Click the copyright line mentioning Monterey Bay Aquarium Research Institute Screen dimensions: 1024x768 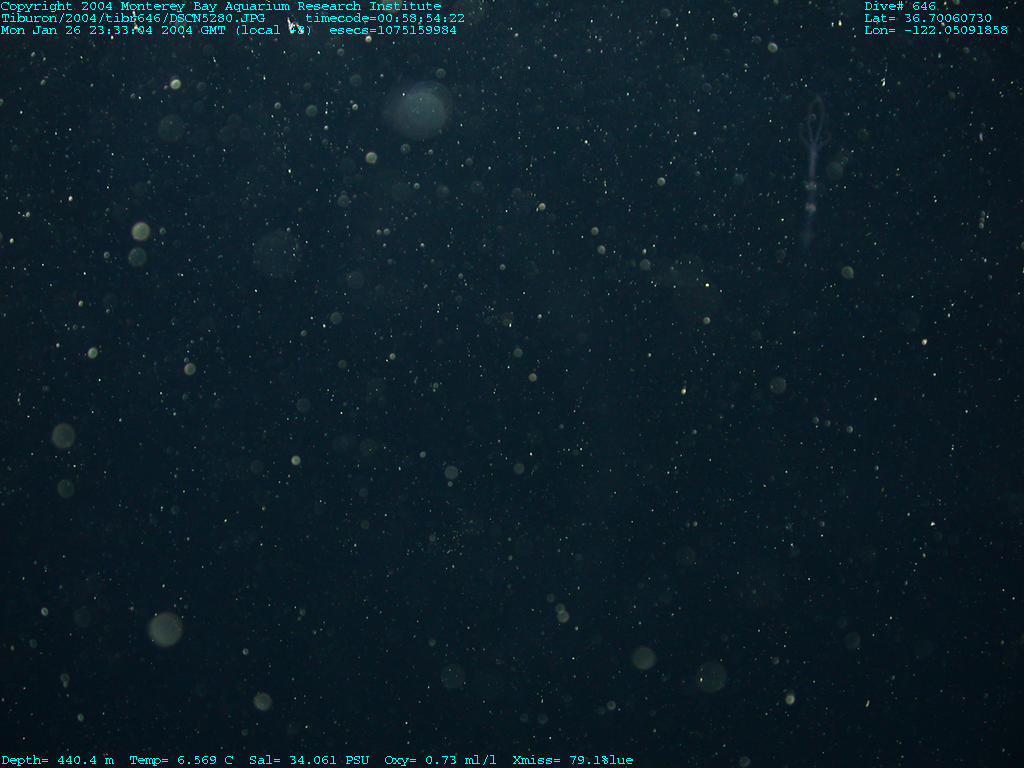pyautogui.click(x=221, y=7)
